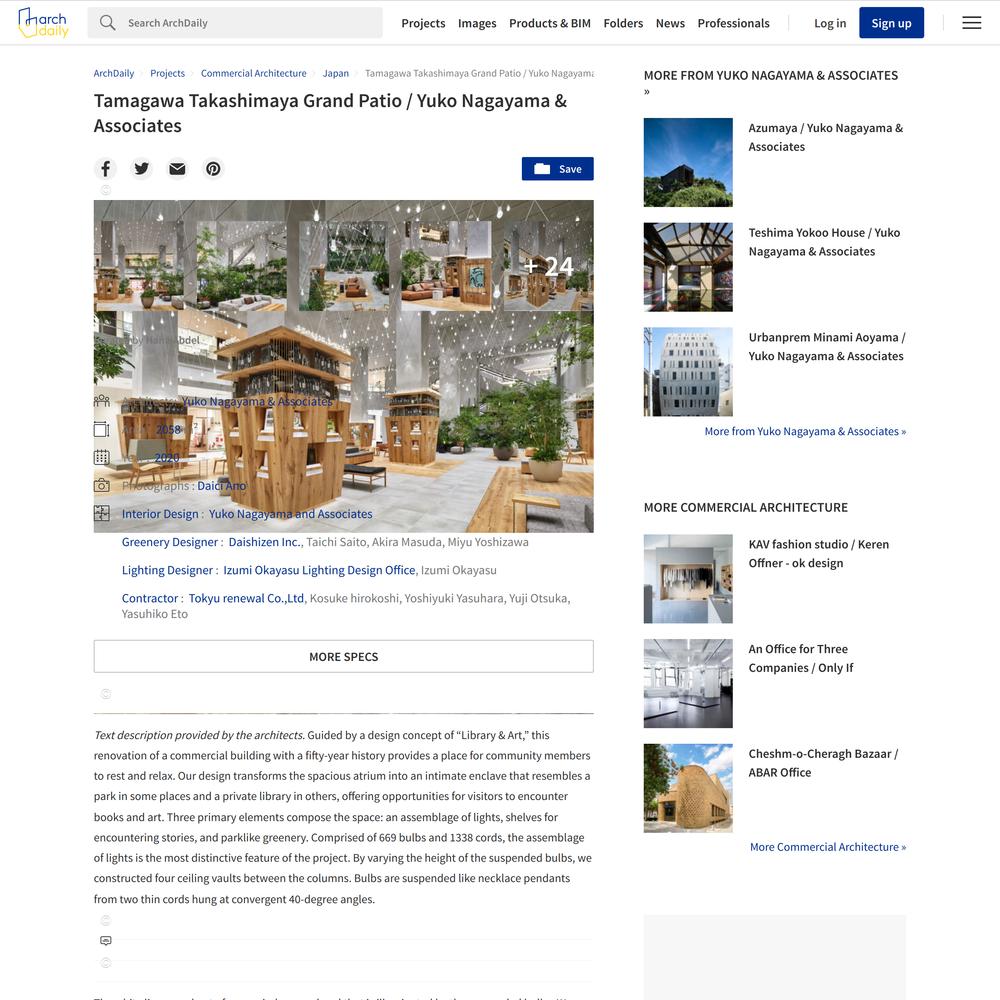Open Azumaya / Yuko Nagayama title
This screenshot has width=1000, height=1000.
[825, 137]
